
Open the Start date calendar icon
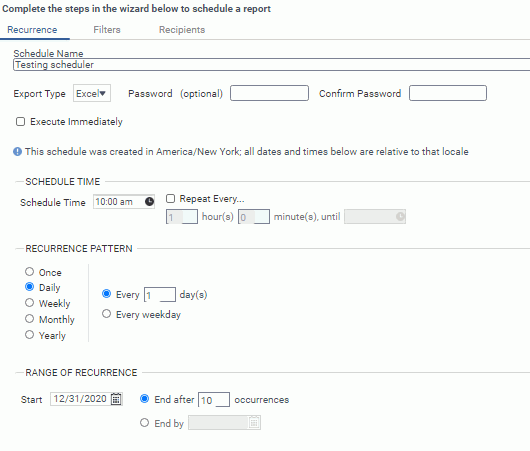(116, 399)
